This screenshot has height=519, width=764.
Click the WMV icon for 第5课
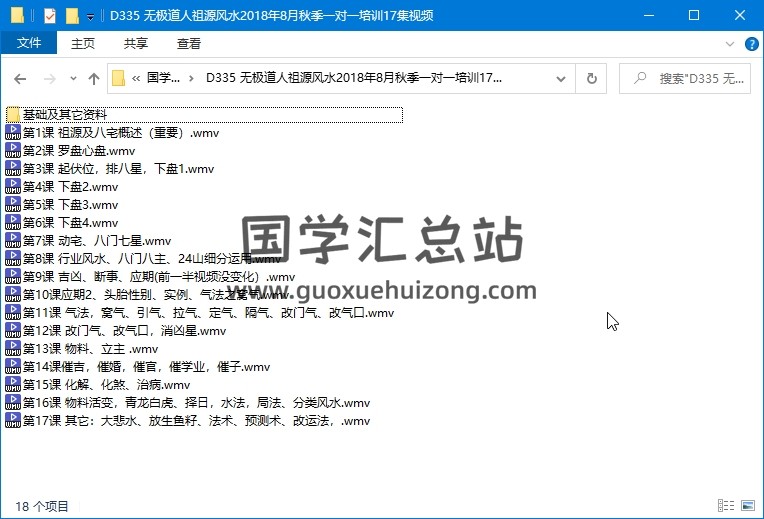[13, 205]
